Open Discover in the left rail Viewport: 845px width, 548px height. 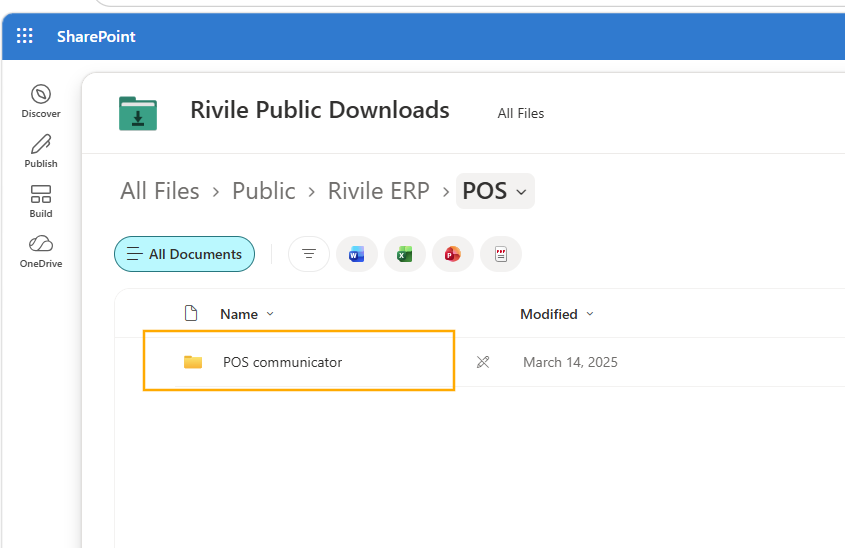(x=41, y=101)
